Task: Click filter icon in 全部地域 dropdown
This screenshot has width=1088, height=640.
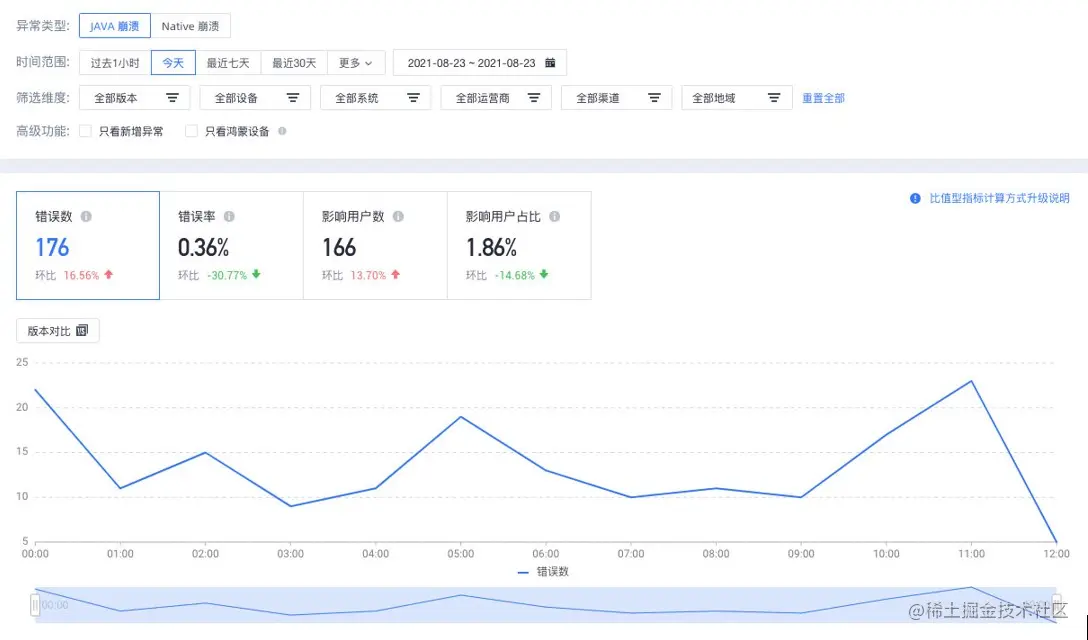Action: (774, 98)
